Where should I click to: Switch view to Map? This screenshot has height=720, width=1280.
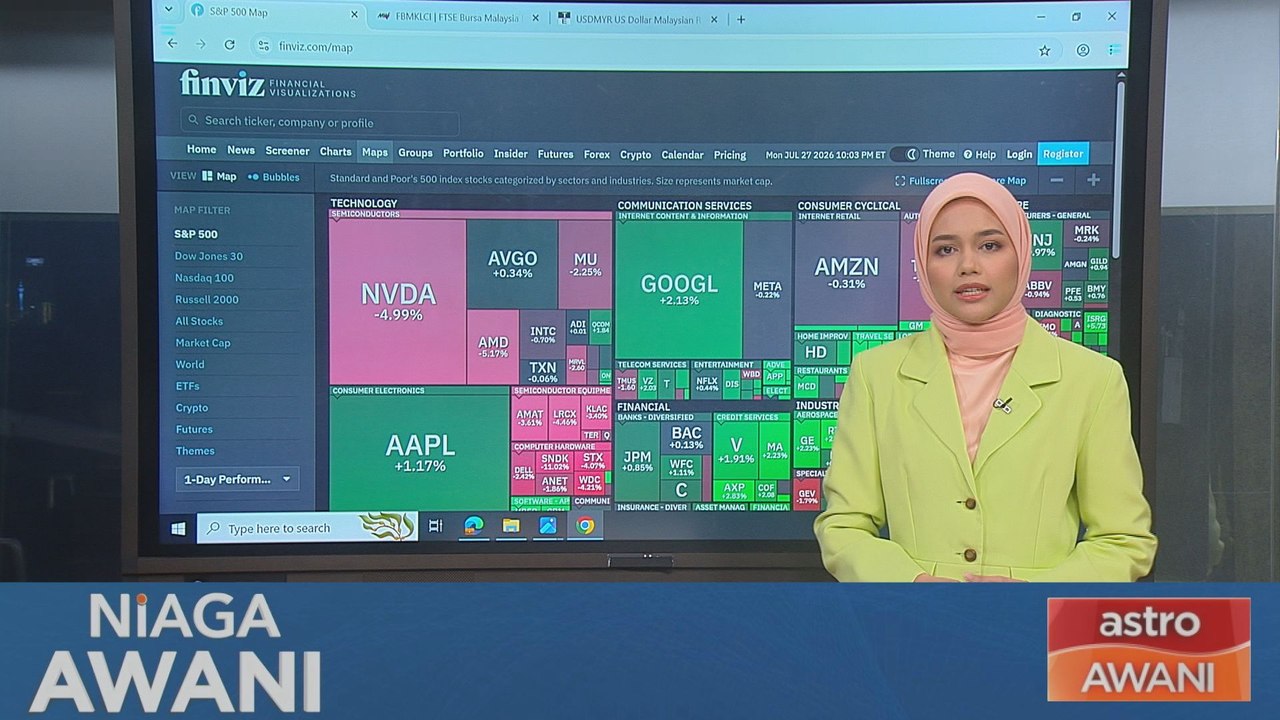pyautogui.click(x=219, y=176)
